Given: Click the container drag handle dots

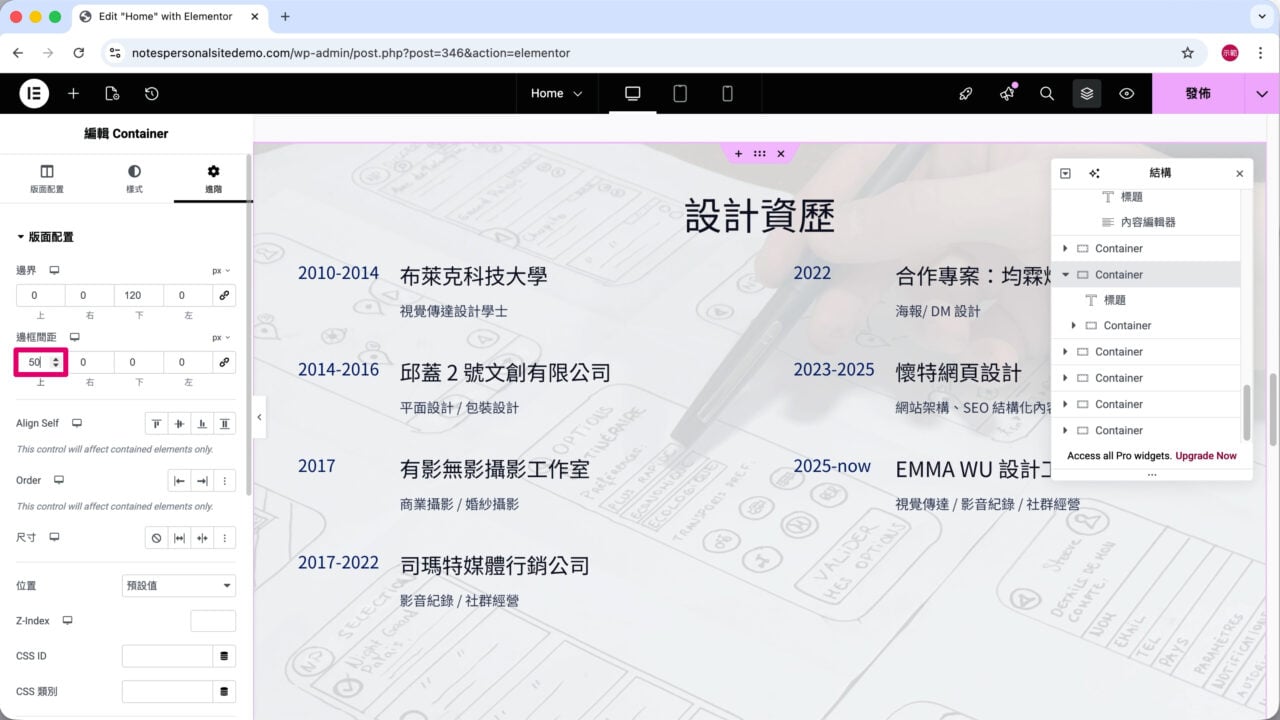Looking at the screenshot, I should pos(760,154).
